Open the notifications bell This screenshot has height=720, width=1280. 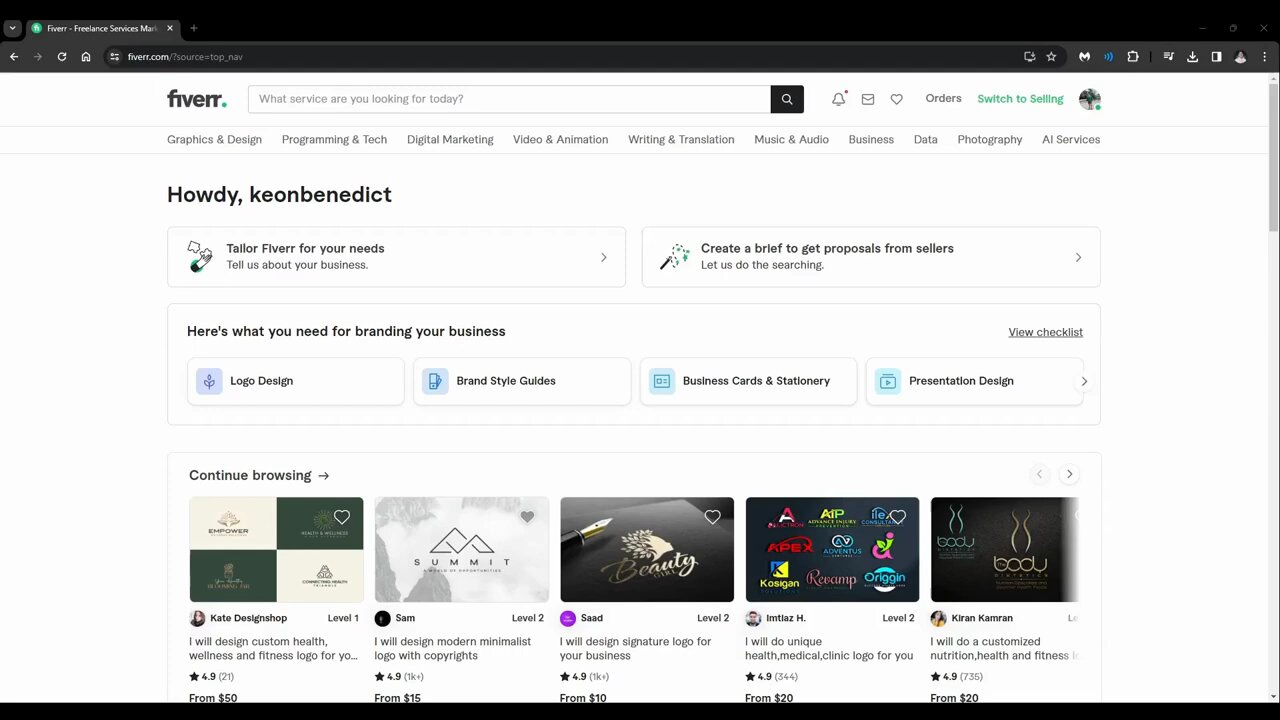839,99
